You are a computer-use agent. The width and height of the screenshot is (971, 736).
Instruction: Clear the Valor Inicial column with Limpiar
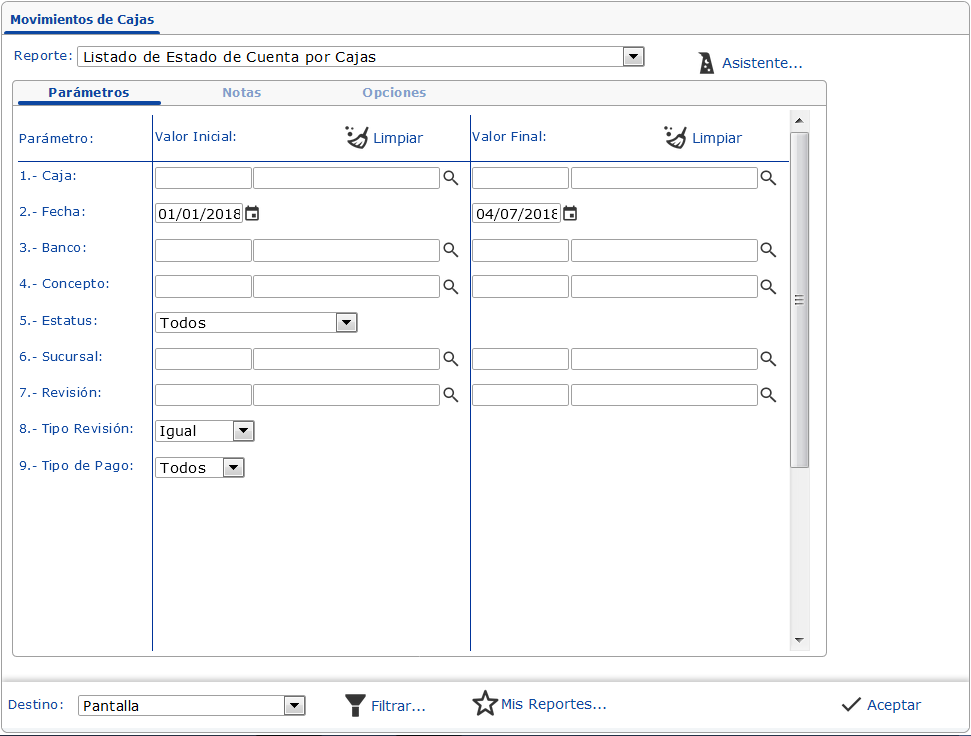(x=384, y=138)
